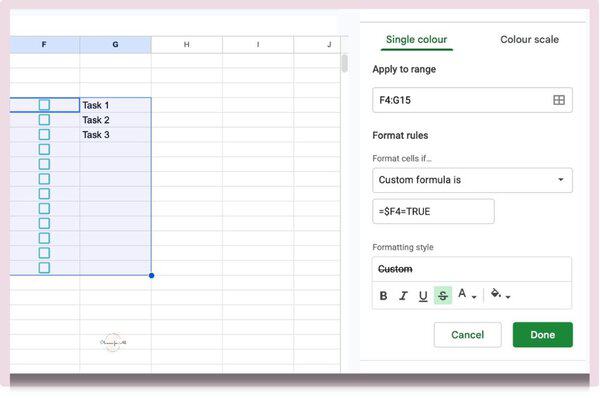This screenshot has width=600, height=398.
Task: Tick the checkbox next to Task 3
Action: [x=44, y=135]
